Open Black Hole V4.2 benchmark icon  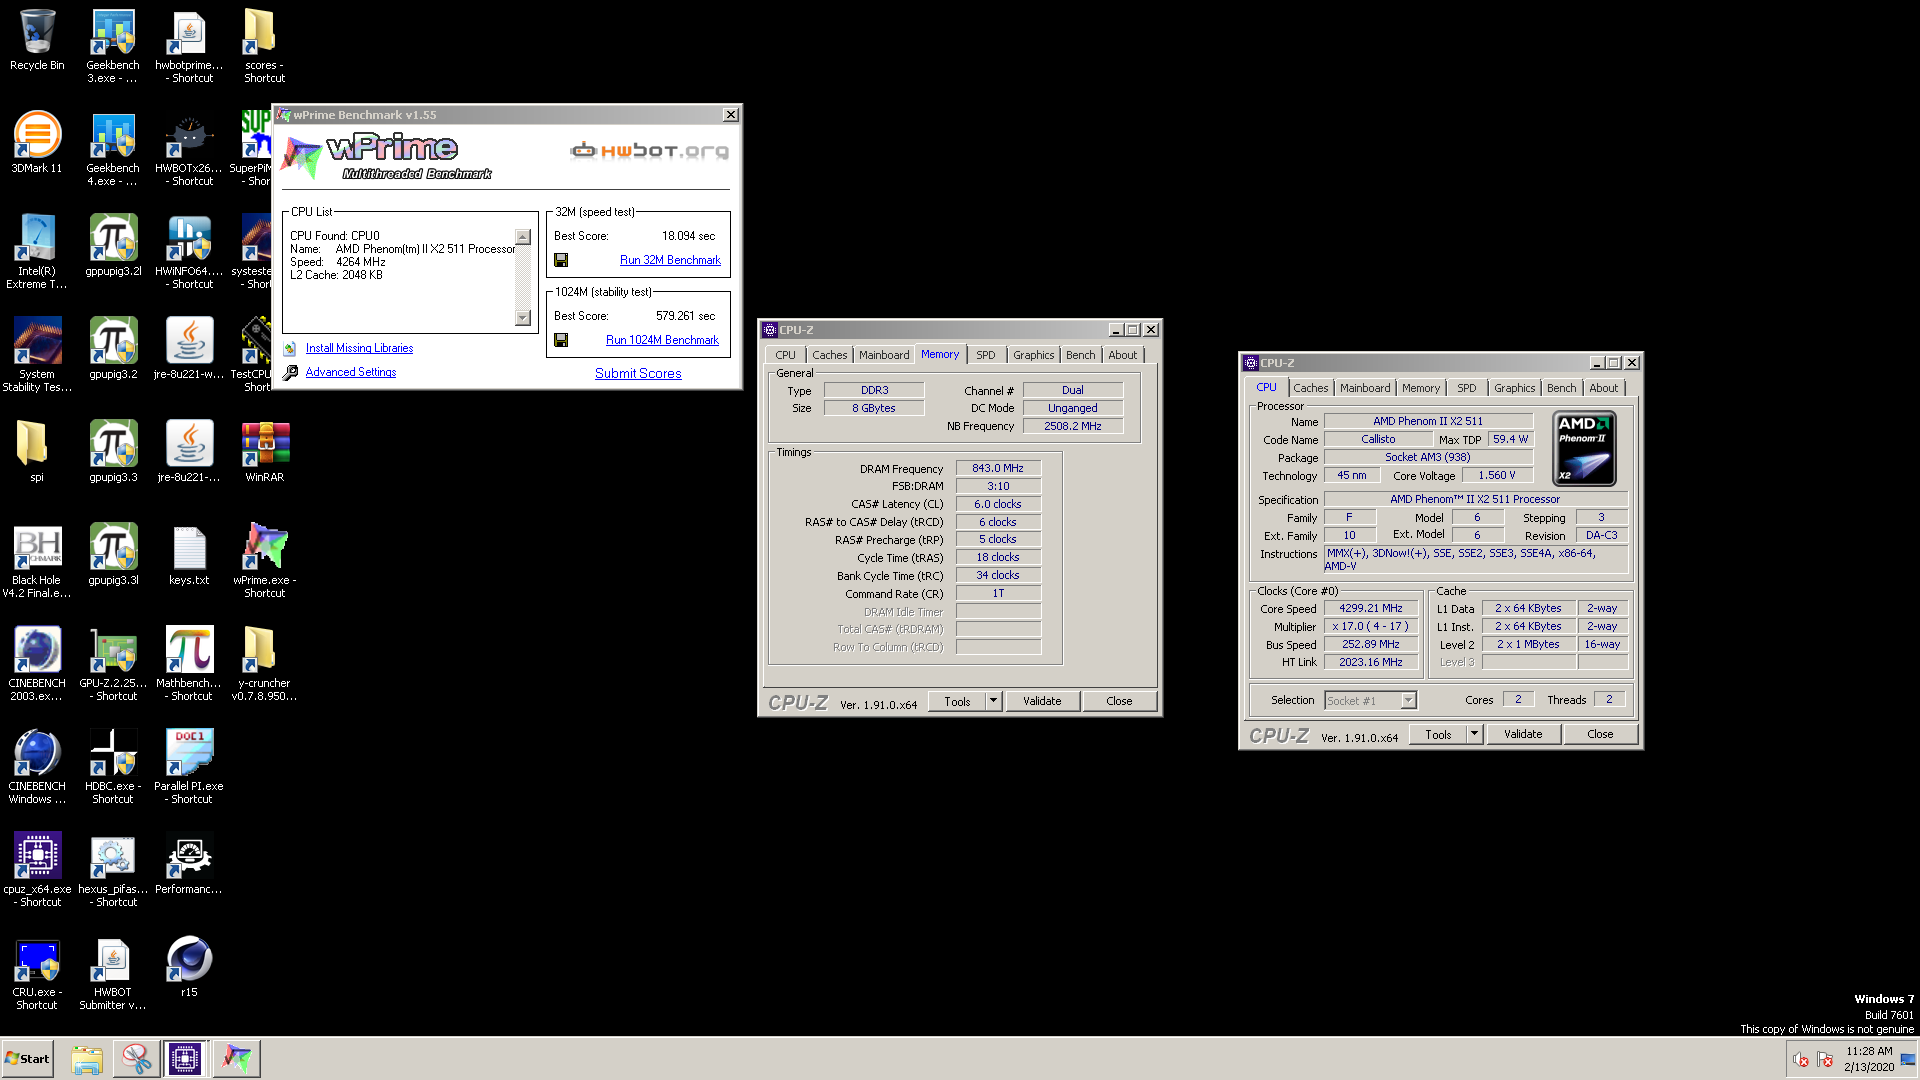(x=37, y=561)
